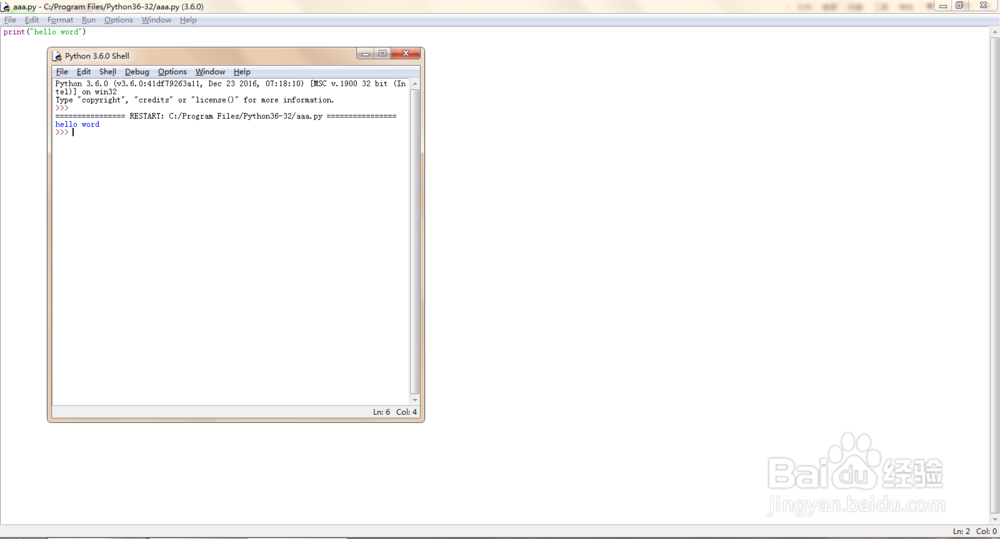Maximize the Python 3.6.0 Shell window
The width and height of the screenshot is (1000, 539).
point(382,54)
